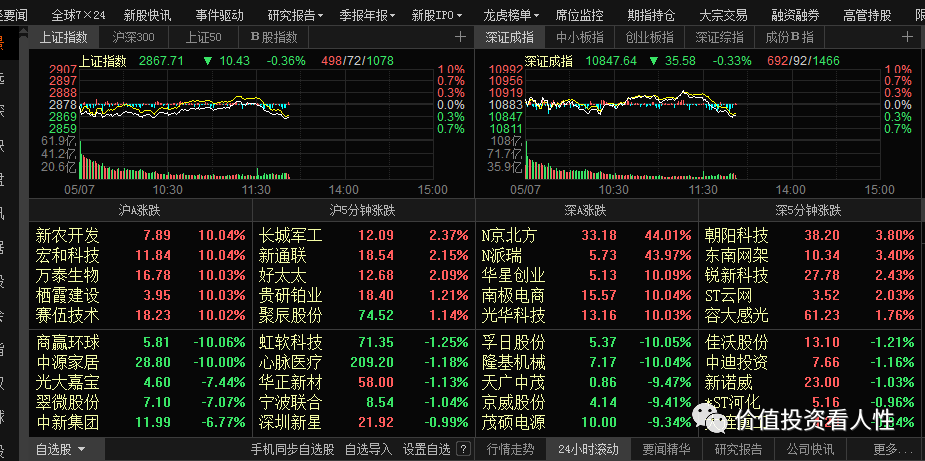Image resolution: width=925 pixels, height=461 pixels.
Task: Switch to the 中小板指 tab
Action: coord(580,37)
